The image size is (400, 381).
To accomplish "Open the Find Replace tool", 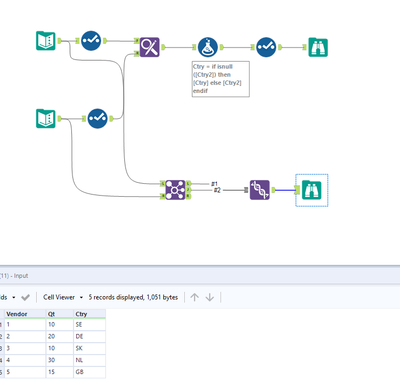I will coord(149,47).
